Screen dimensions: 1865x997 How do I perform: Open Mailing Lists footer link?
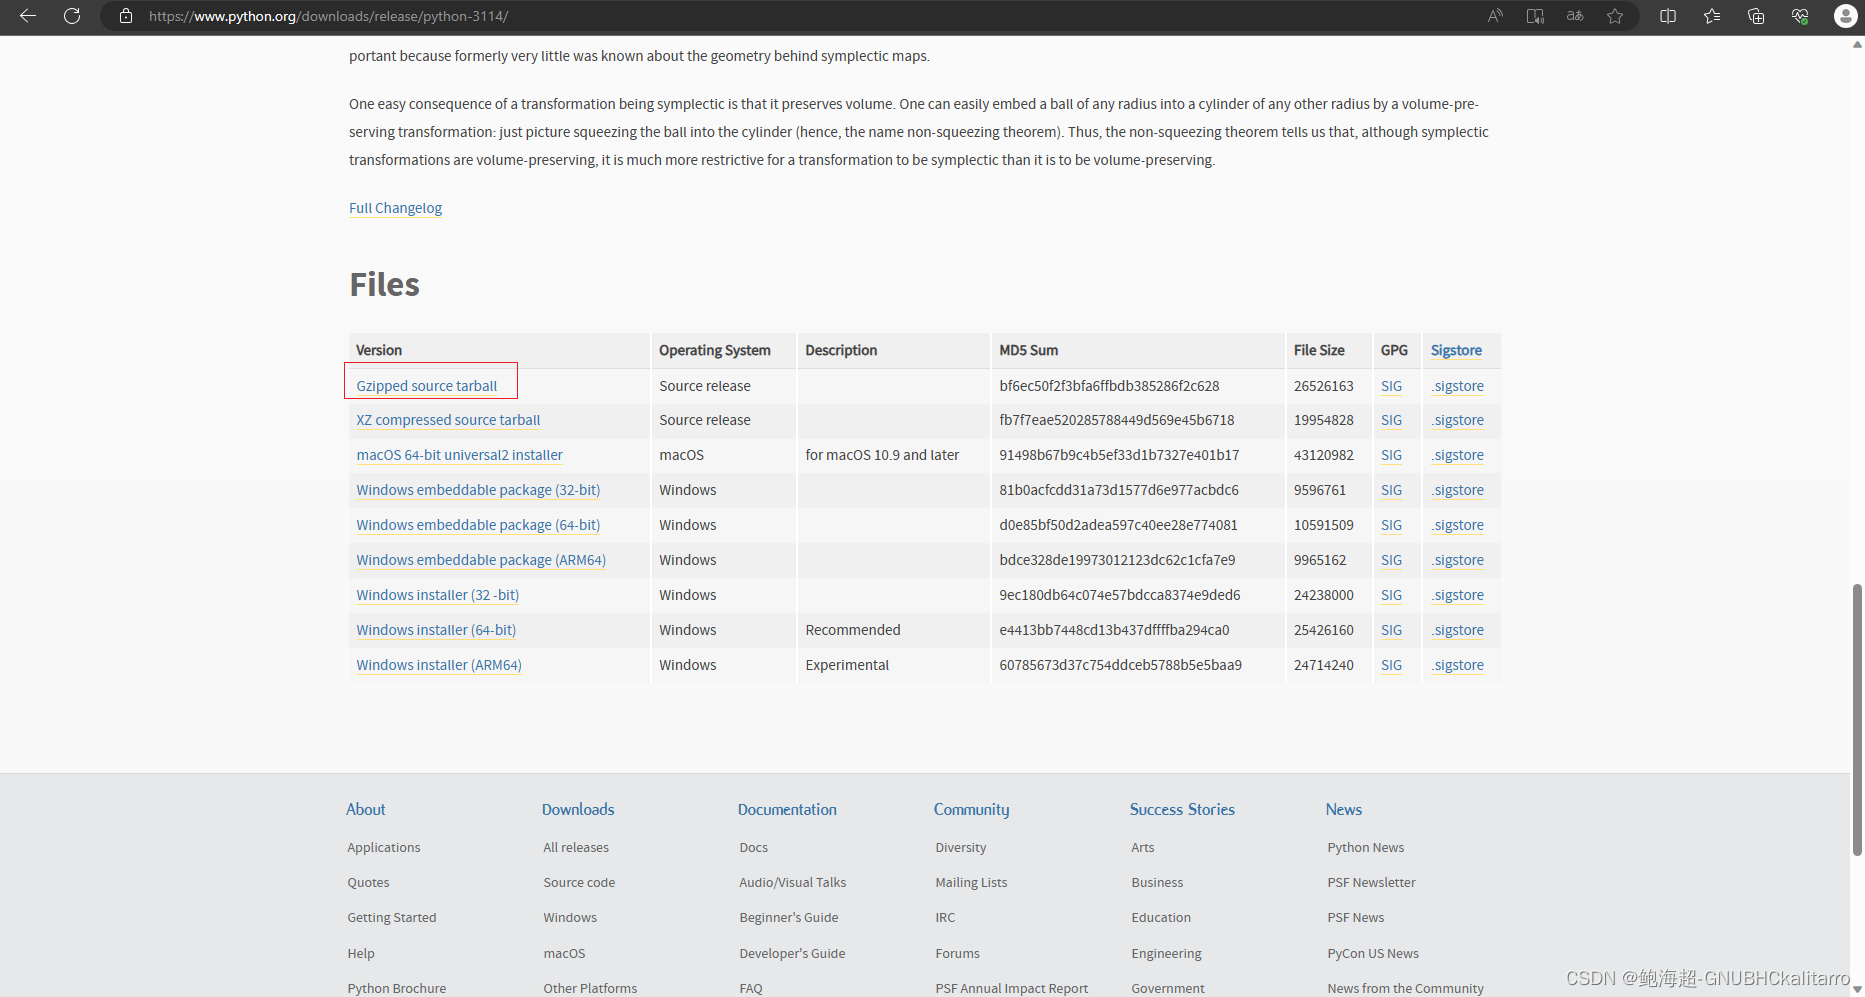coord(971,882)
